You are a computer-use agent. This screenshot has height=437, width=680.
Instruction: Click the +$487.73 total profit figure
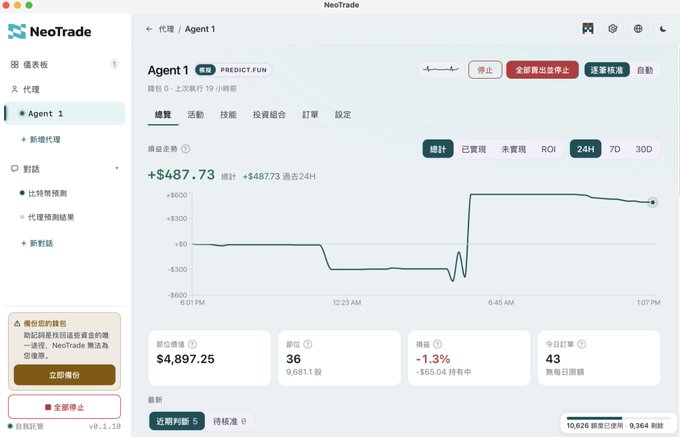coord(181,175)
